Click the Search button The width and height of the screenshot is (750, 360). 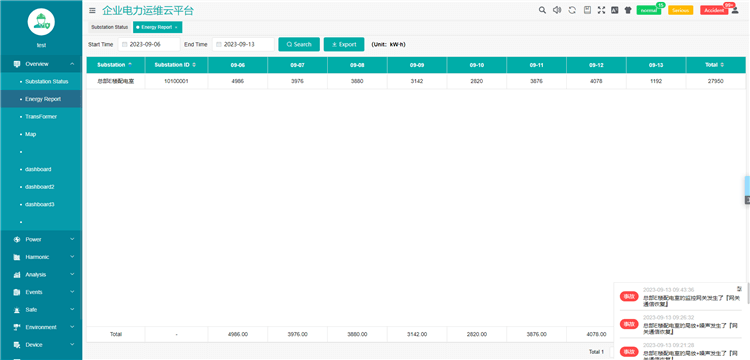pos(299,44)
